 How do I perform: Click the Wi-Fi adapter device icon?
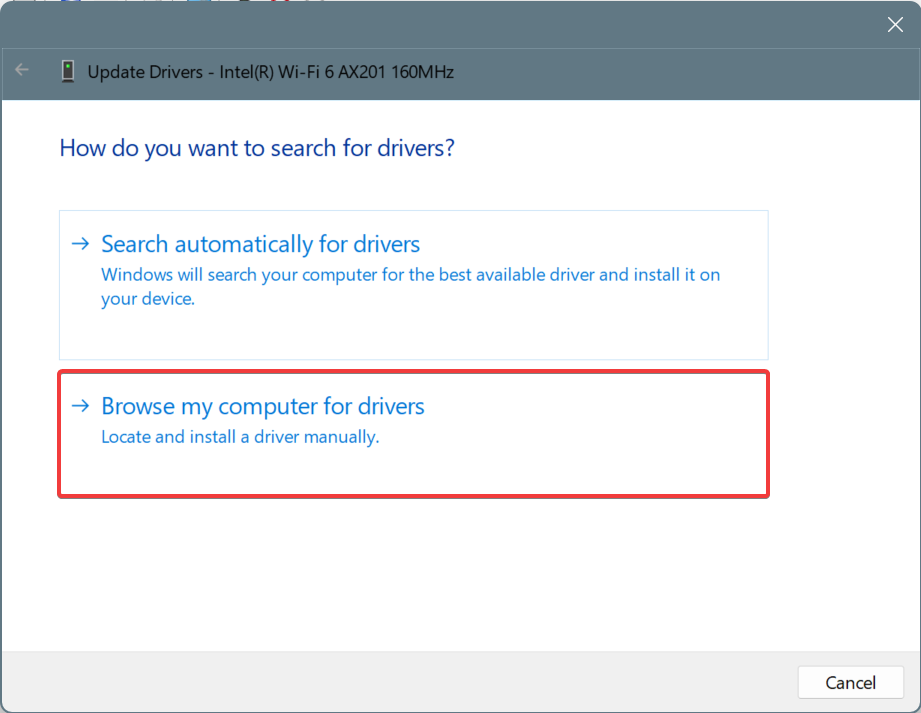tap(68, 72)
